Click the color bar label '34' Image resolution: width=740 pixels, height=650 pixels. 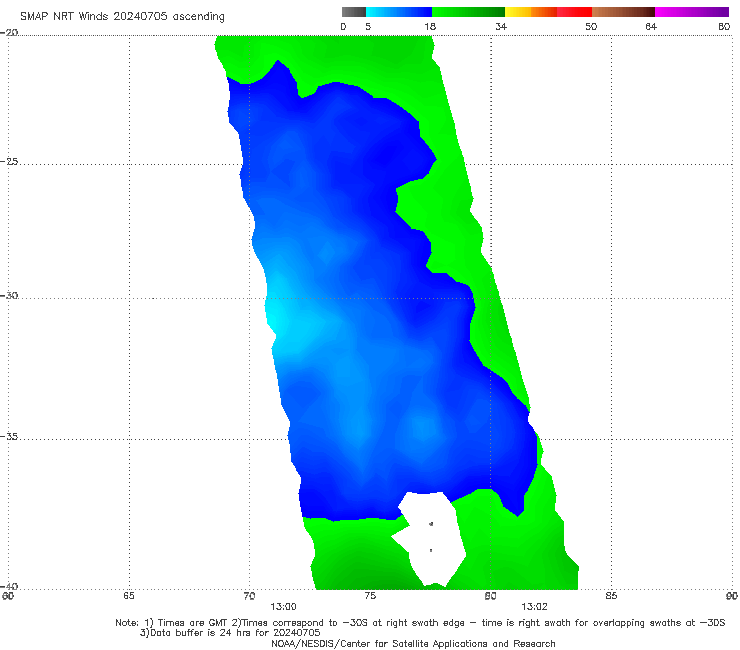click(501, 26)
